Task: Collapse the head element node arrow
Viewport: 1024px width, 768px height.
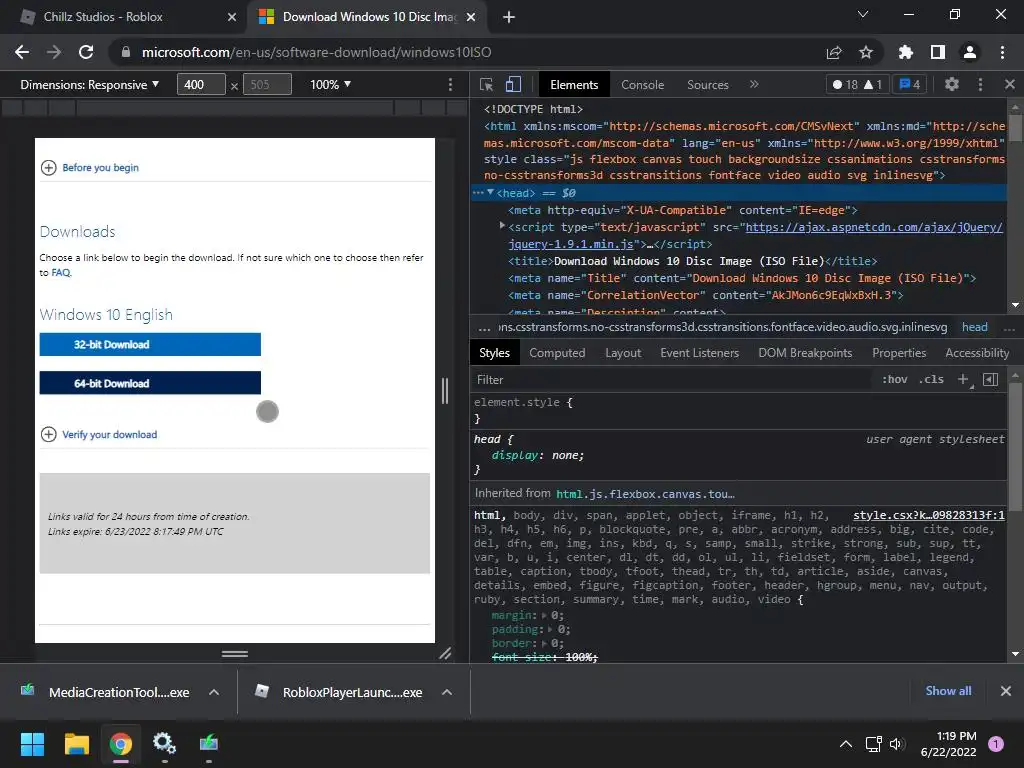Action: [x=490, y=192]
